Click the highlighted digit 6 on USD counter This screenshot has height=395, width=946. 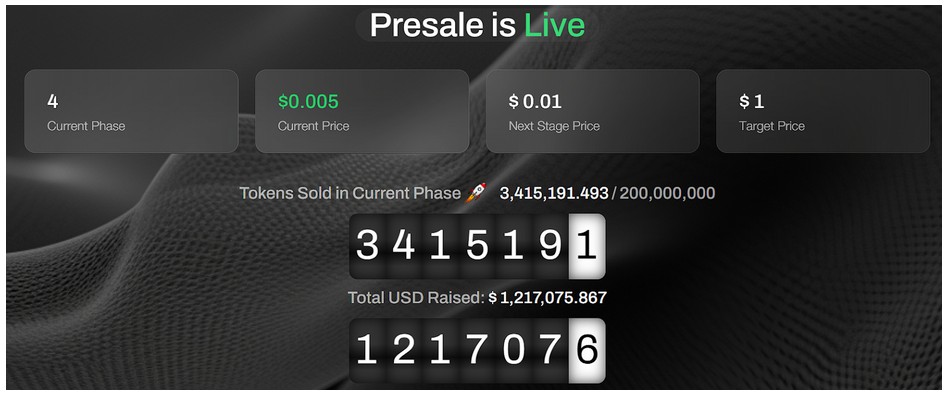coord(587,350)
